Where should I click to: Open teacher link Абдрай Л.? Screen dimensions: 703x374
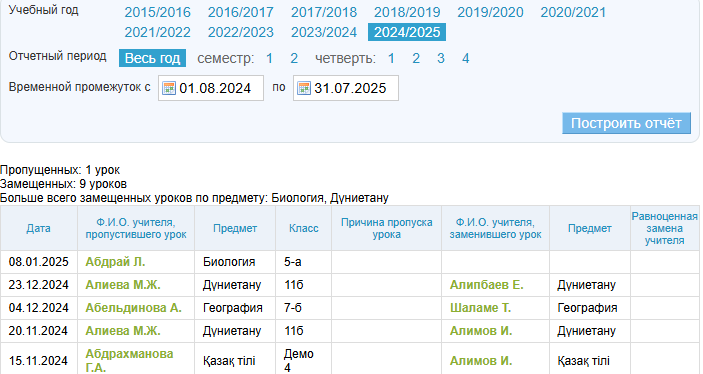[x=115, y=262]
